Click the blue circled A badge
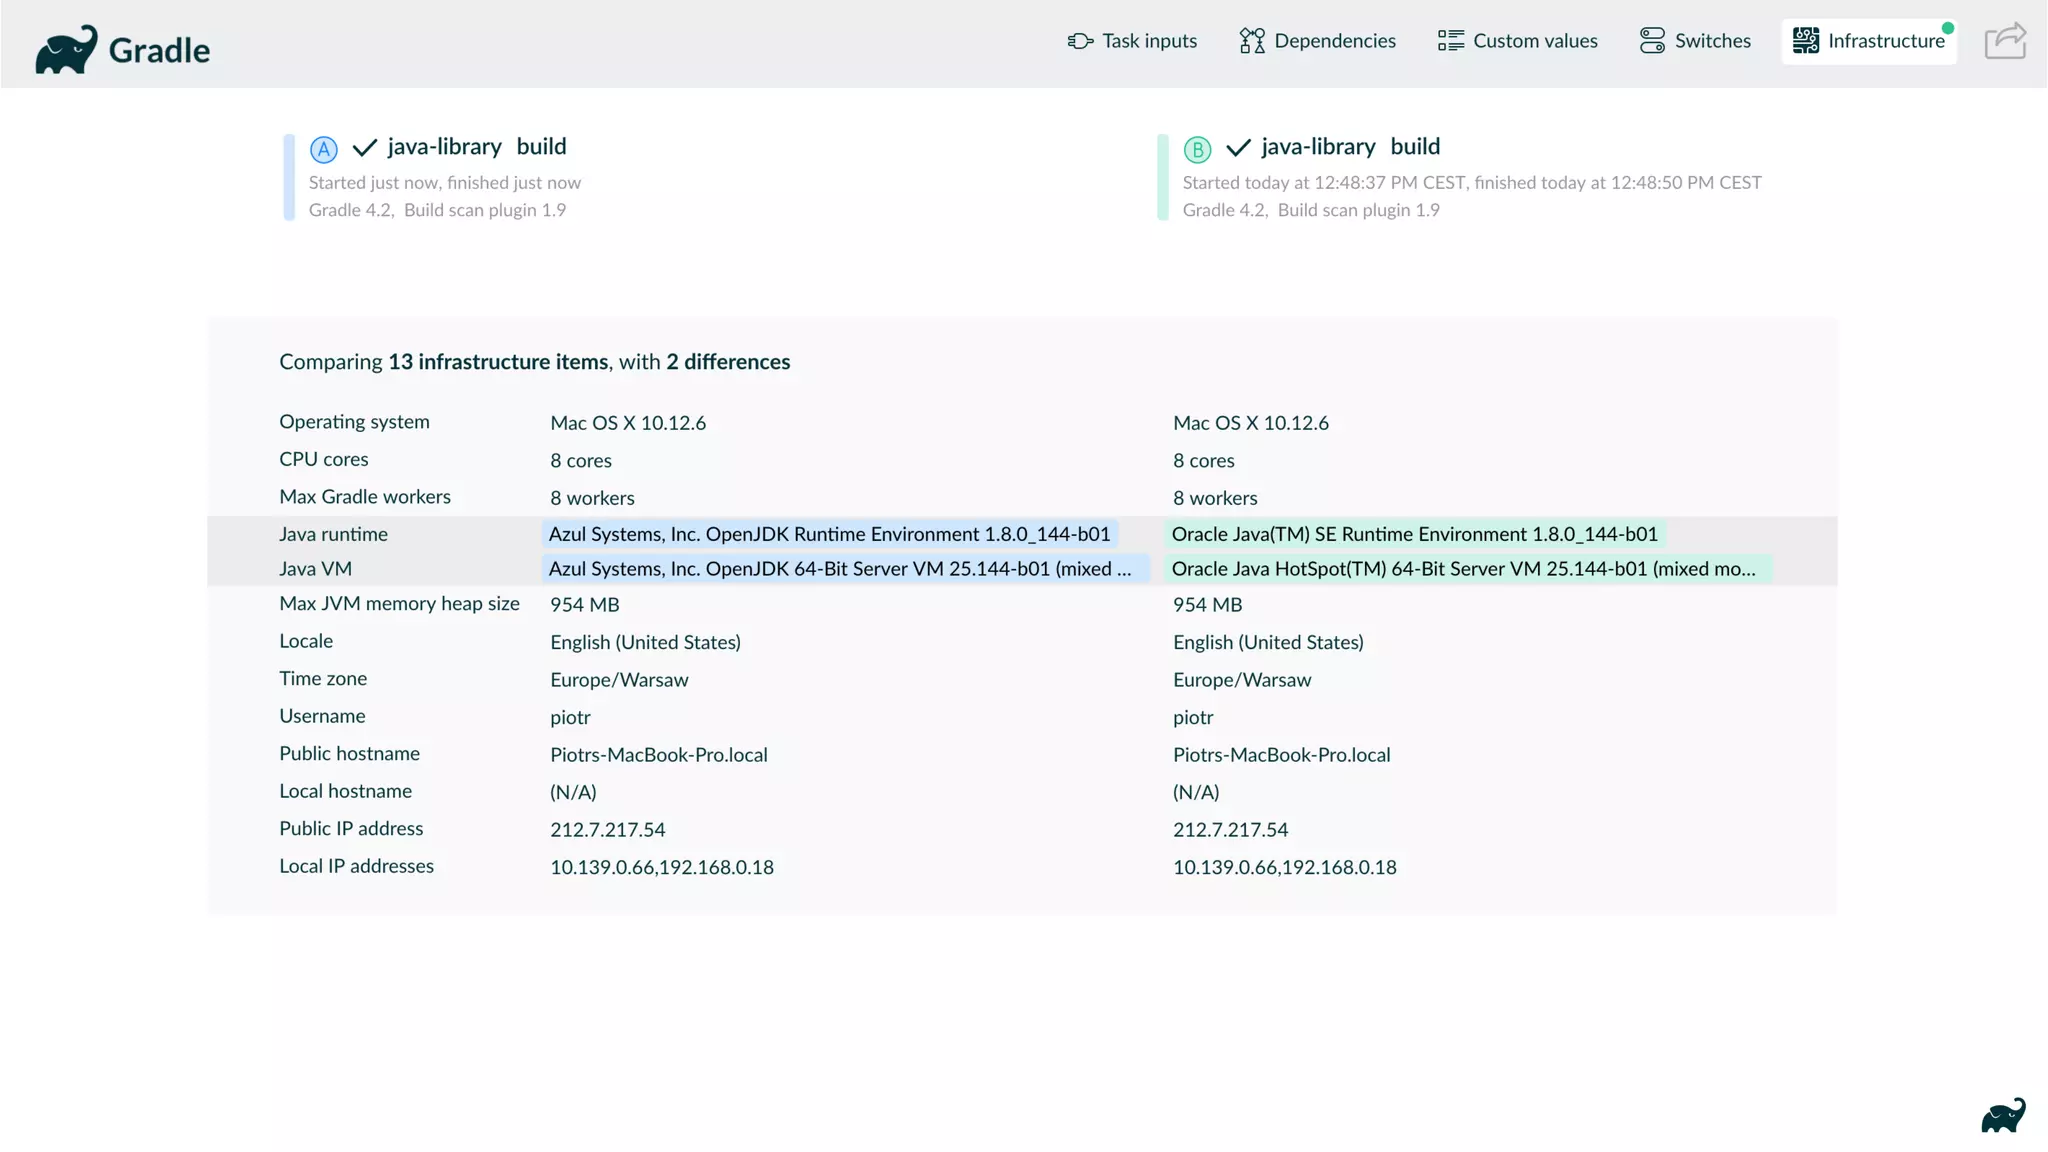 323,149
